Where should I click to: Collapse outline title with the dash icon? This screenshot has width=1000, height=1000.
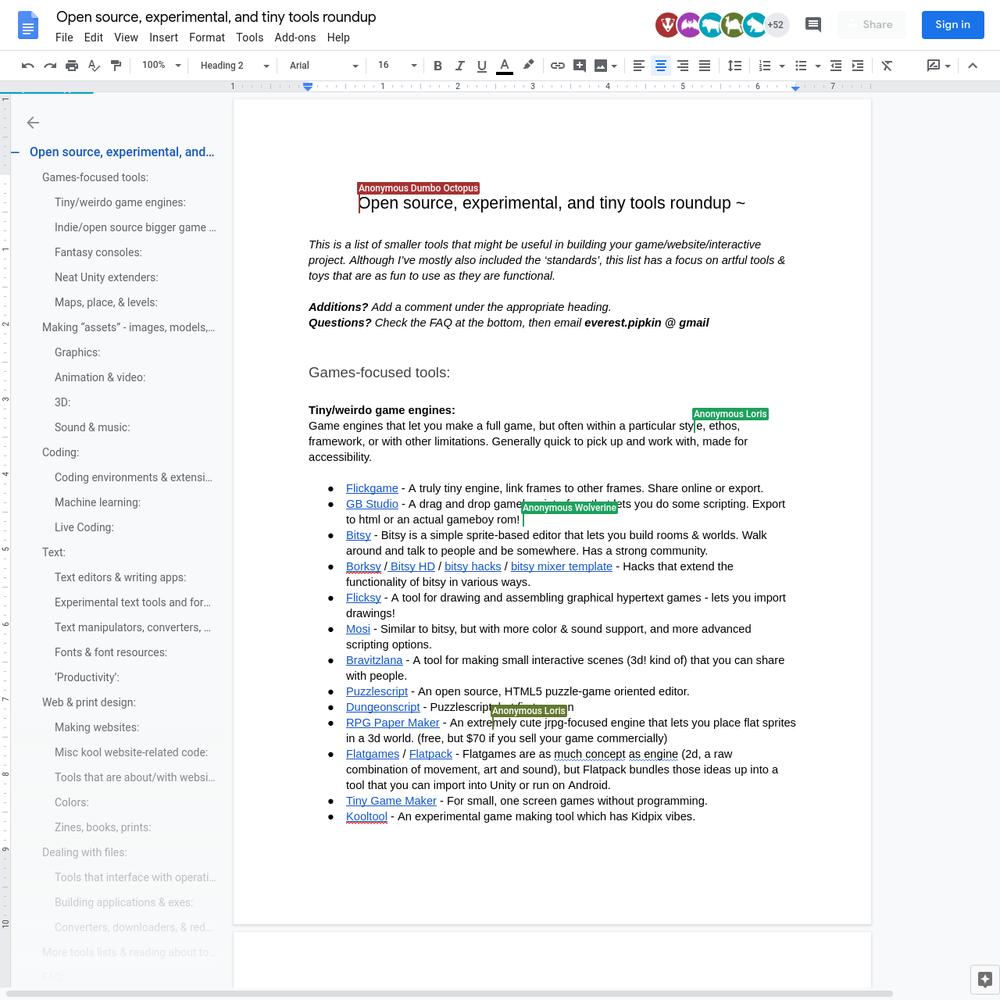coord(15,152)
